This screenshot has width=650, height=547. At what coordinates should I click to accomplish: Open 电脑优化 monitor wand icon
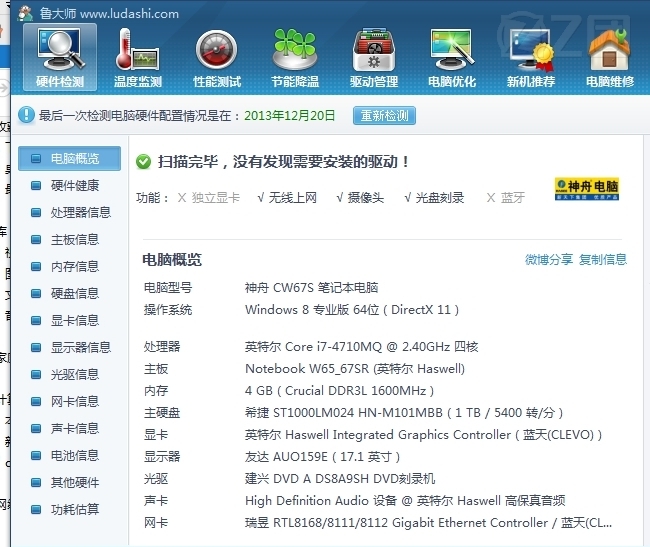pos(452,57)
